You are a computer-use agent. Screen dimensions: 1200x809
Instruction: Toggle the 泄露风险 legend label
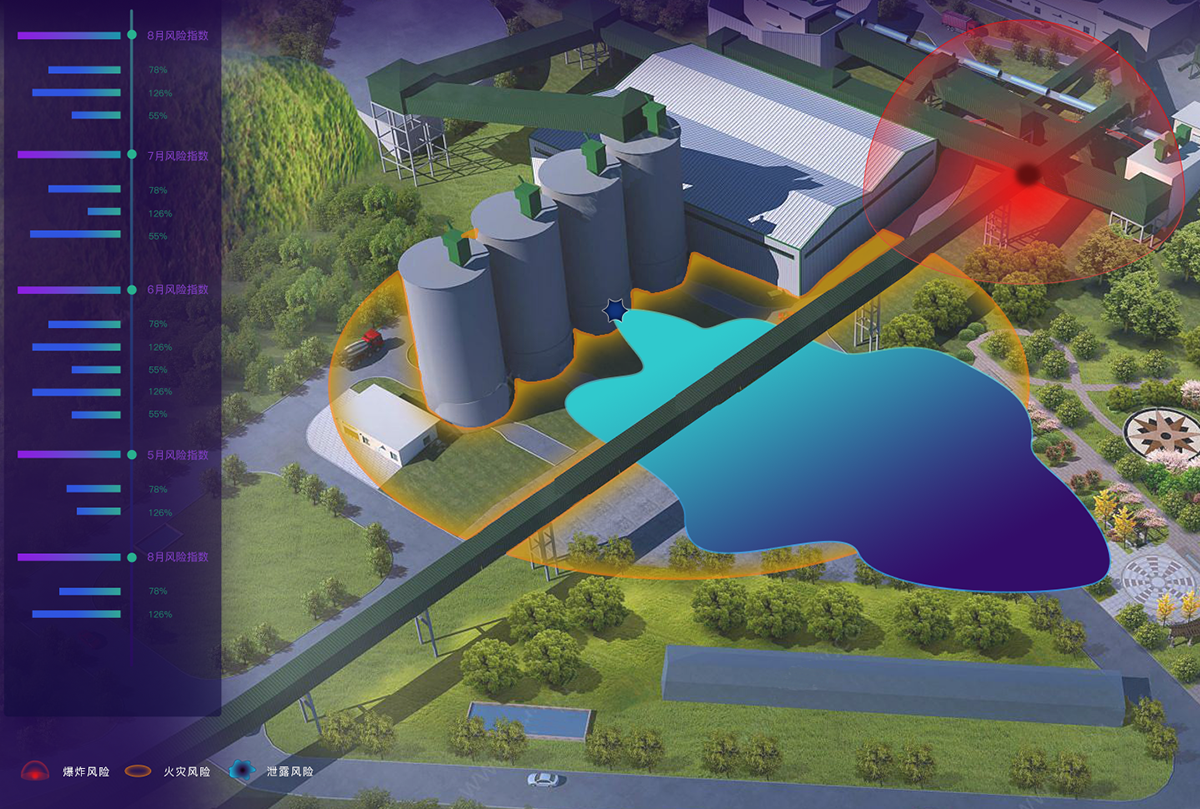pyautogui.click(x=290, y=772)
